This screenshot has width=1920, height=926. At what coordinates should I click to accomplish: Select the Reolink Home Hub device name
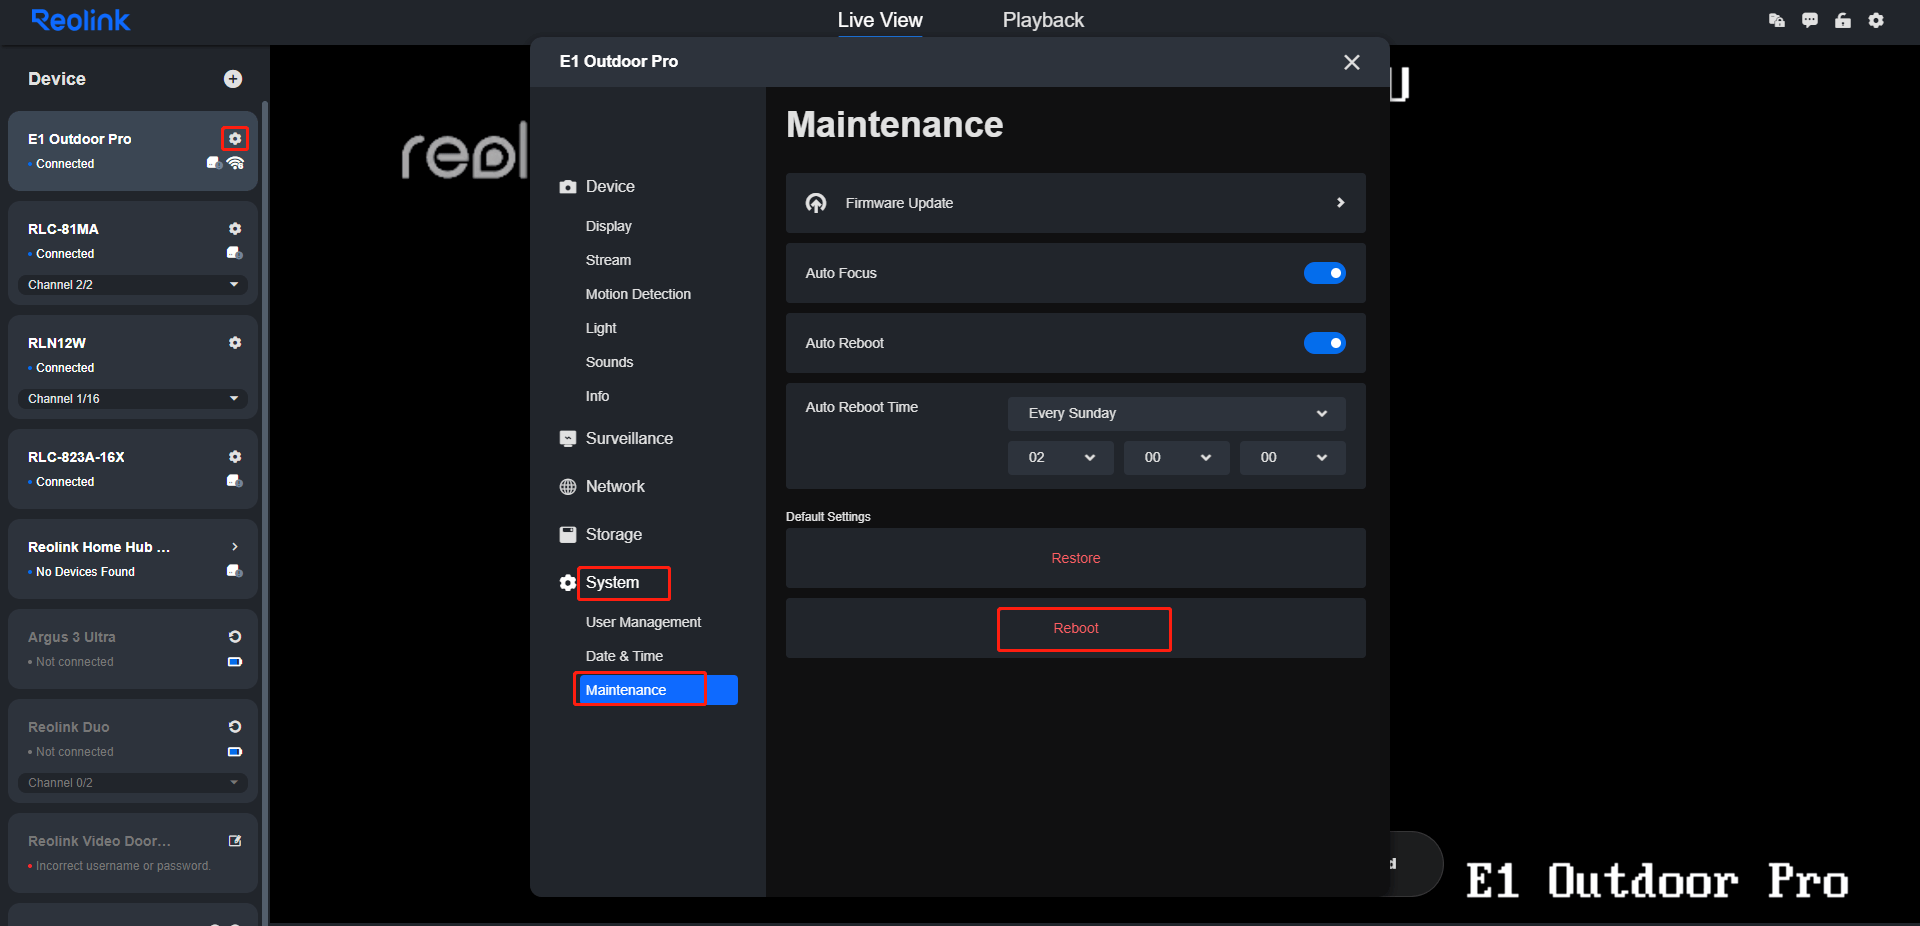(99, 547)
